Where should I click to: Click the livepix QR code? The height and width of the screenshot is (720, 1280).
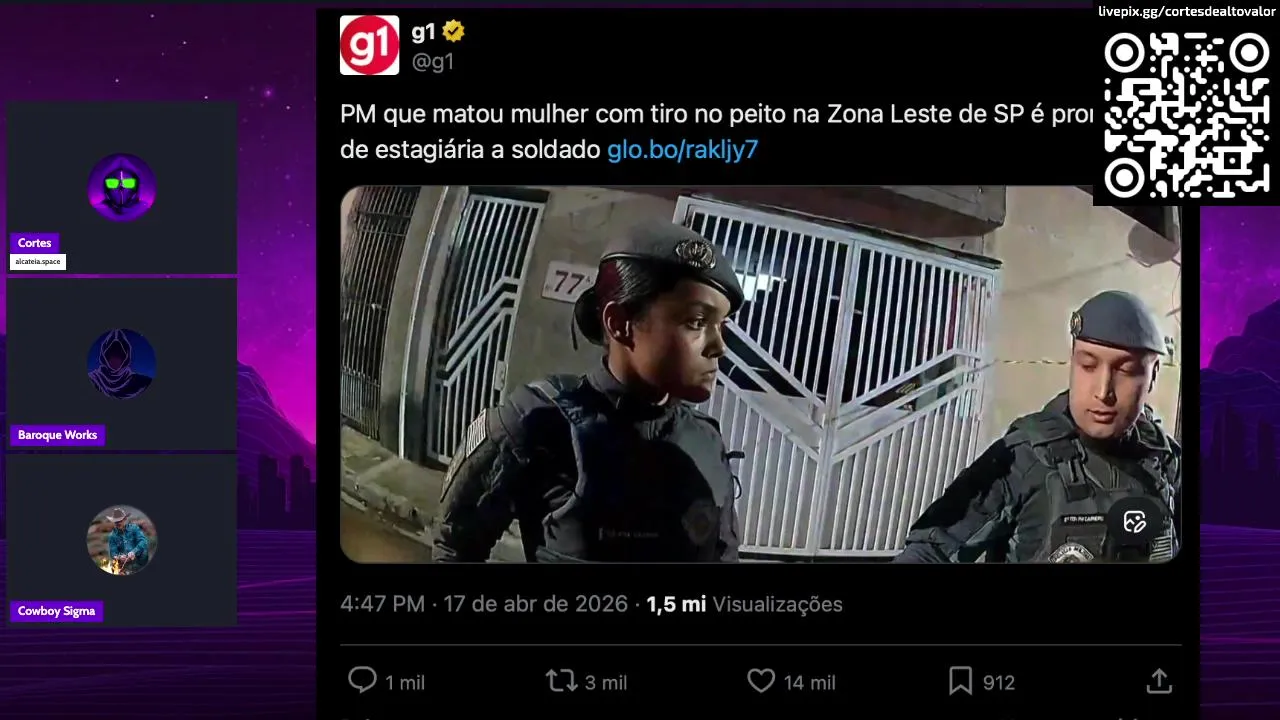pos(1186,113)
